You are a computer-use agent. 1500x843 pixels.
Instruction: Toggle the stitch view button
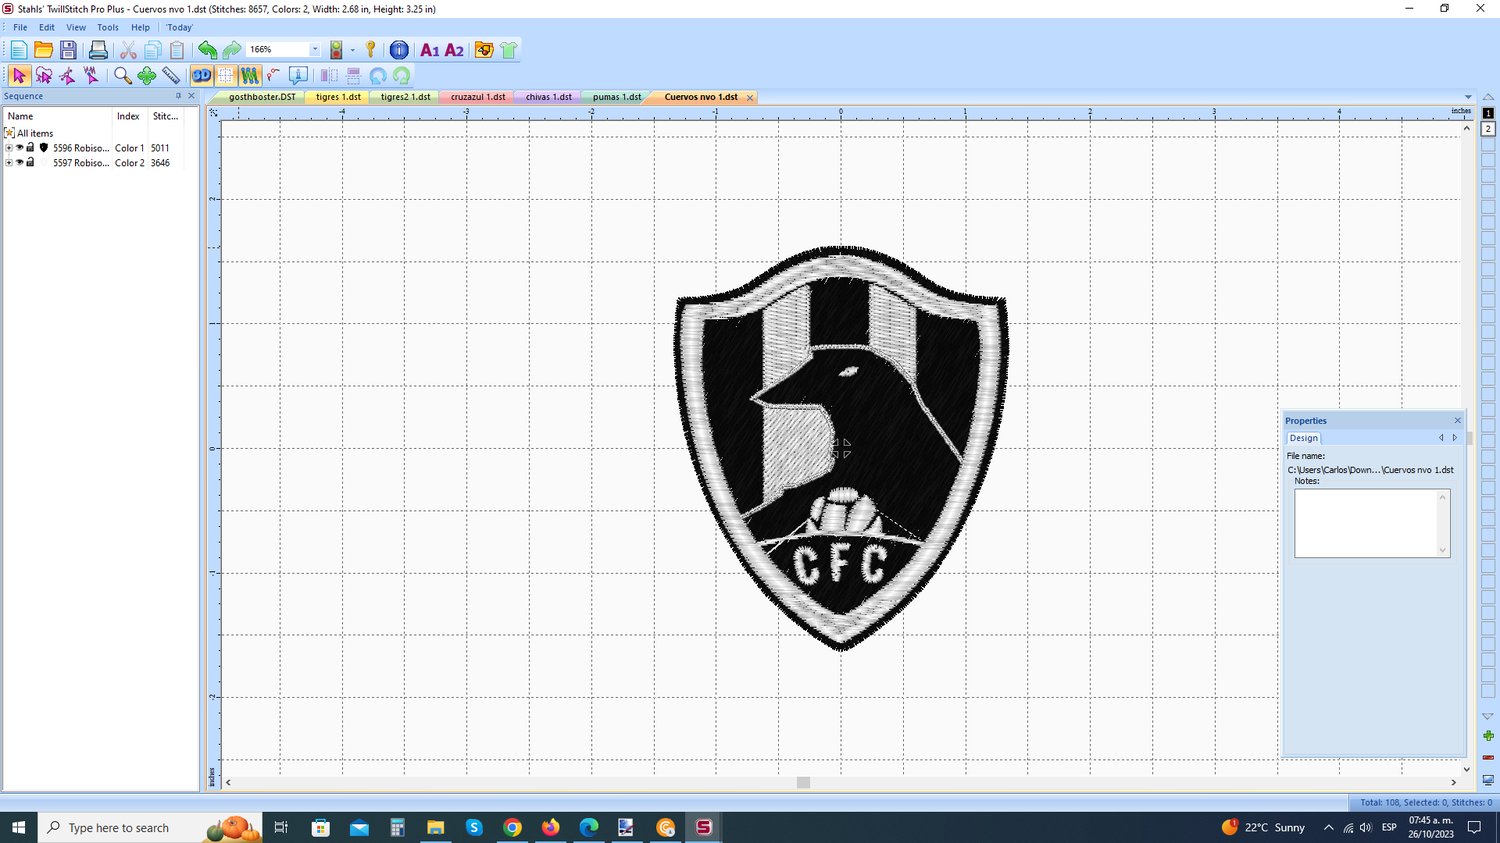tap(250, 75)
